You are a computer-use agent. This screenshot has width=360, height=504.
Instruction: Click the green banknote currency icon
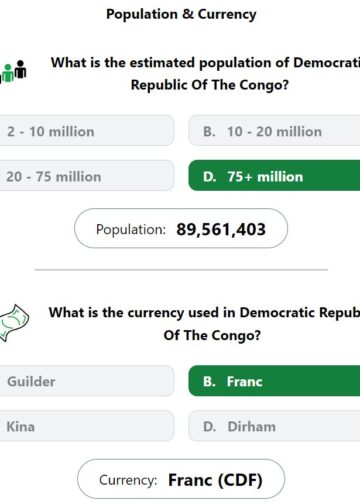pos(14,322)
